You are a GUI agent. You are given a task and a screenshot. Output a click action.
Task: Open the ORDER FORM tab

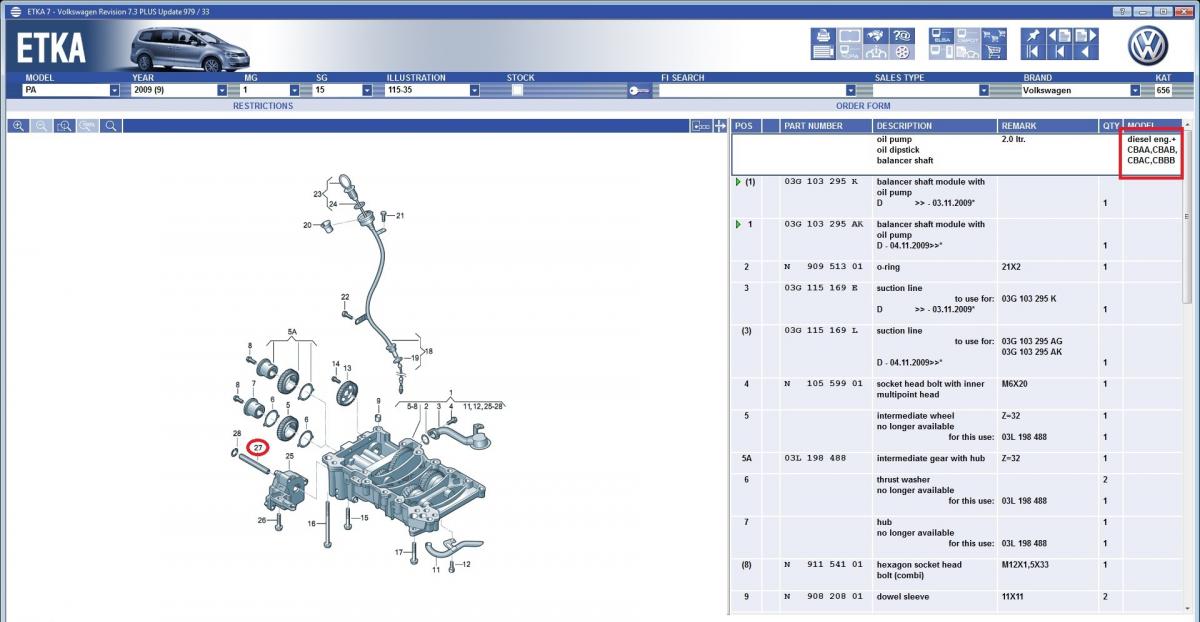(863, 105)
